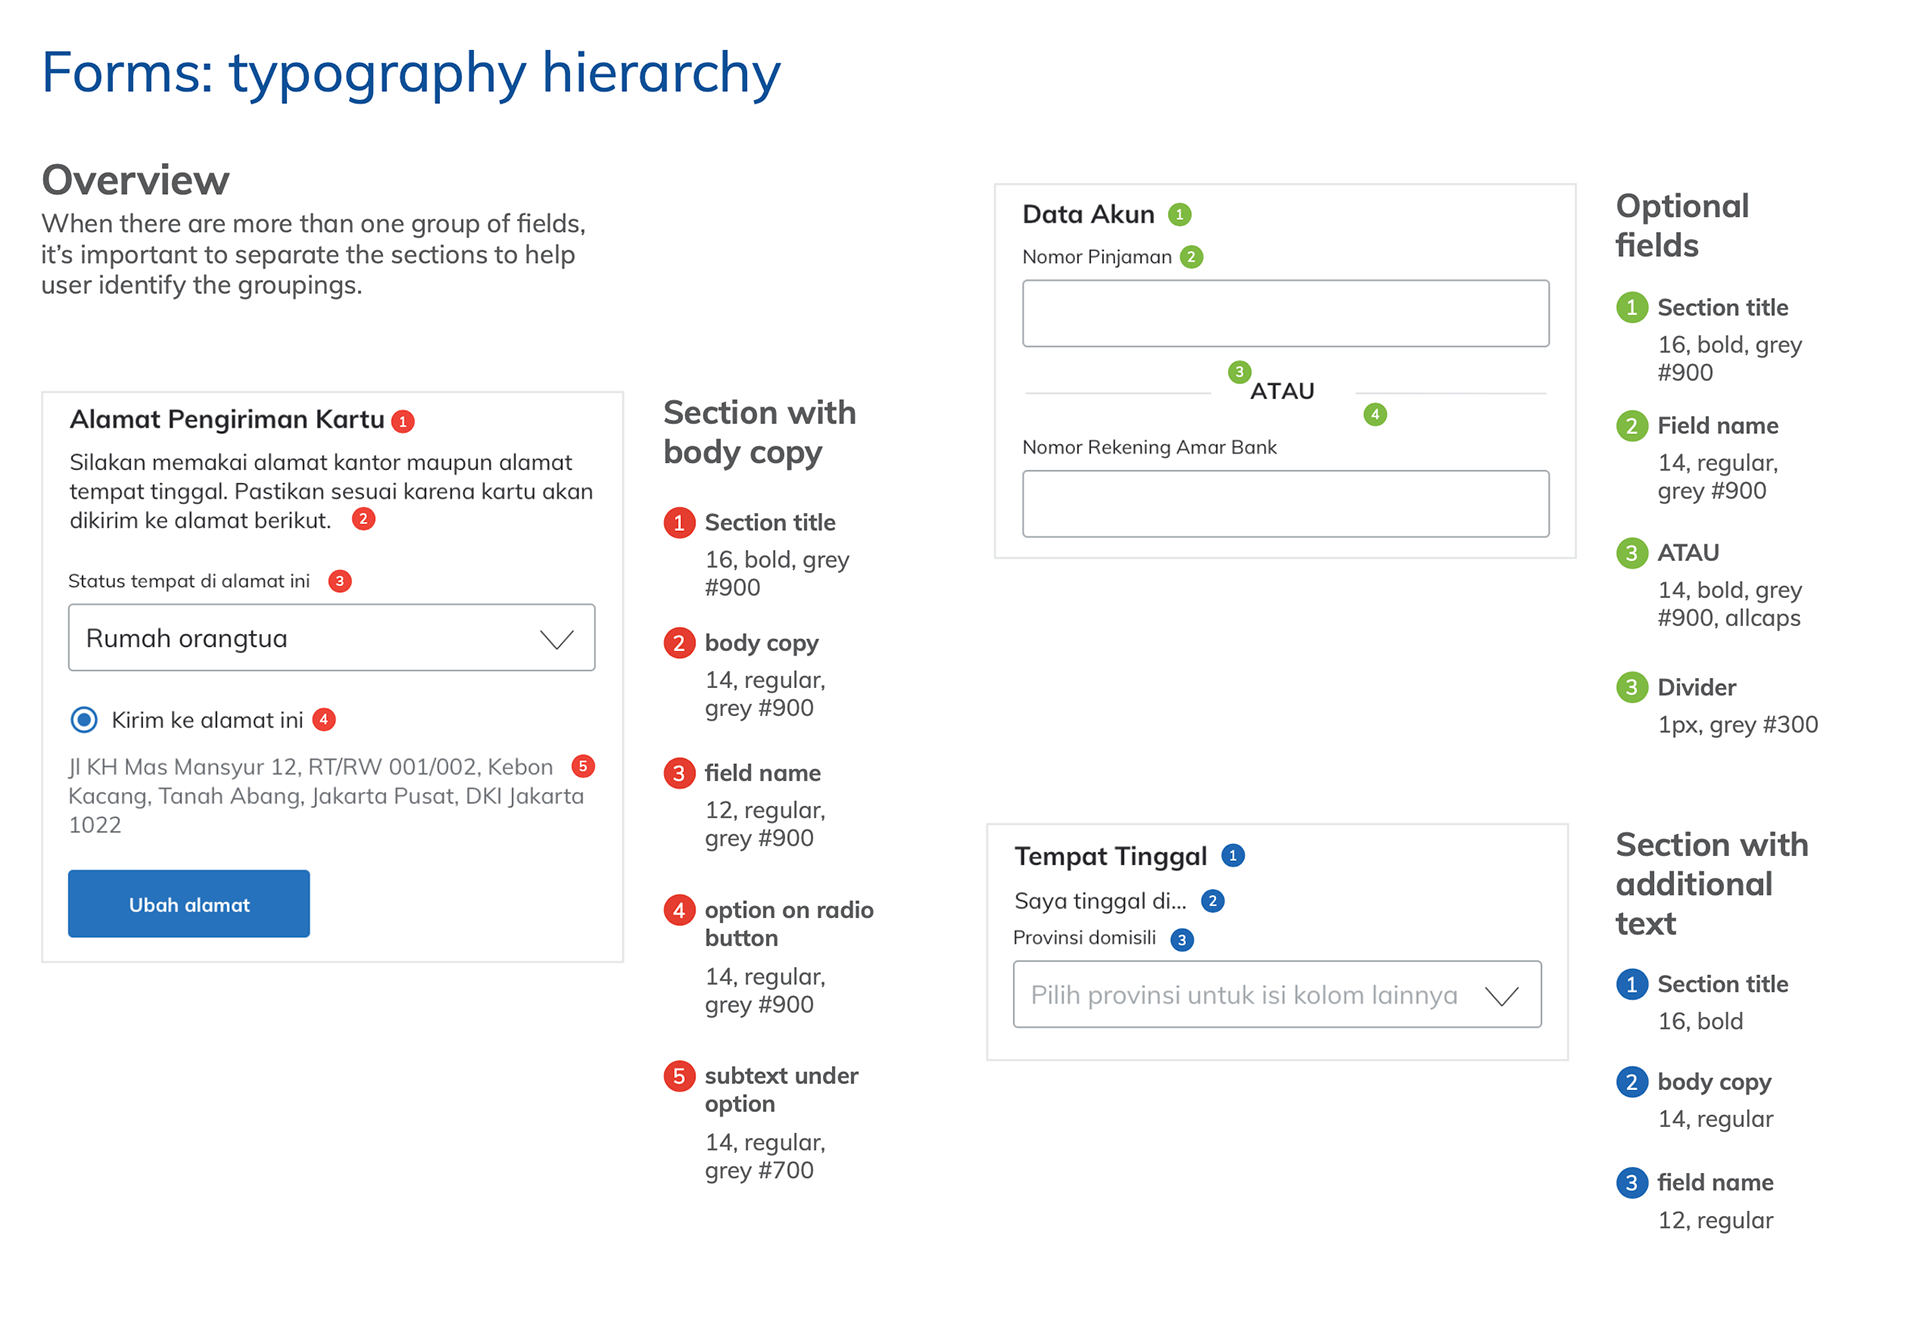Click blue badge 3 beside Provinsi domisili
Viewport: 1920px width, 1332px height.
coord(1182,939)
